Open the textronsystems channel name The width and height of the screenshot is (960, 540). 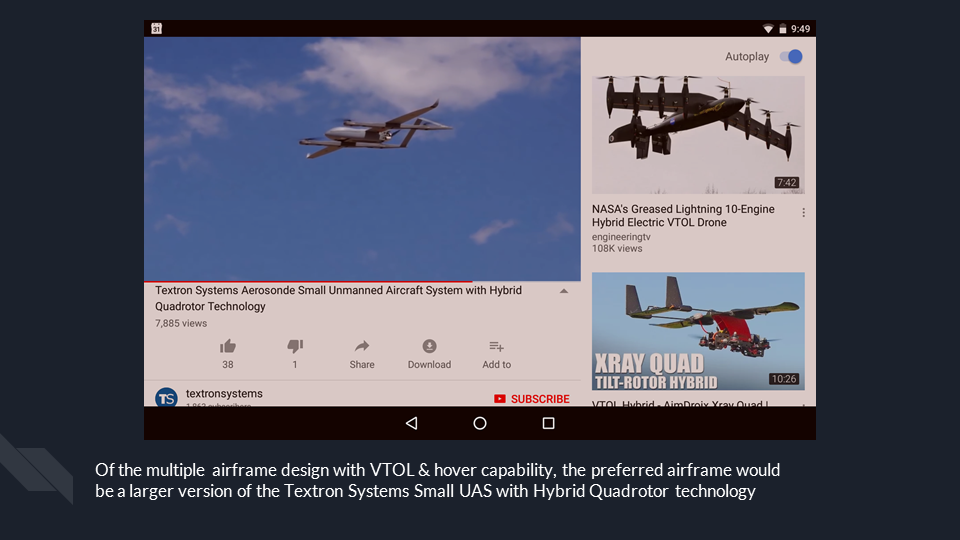tap(224, 394)
